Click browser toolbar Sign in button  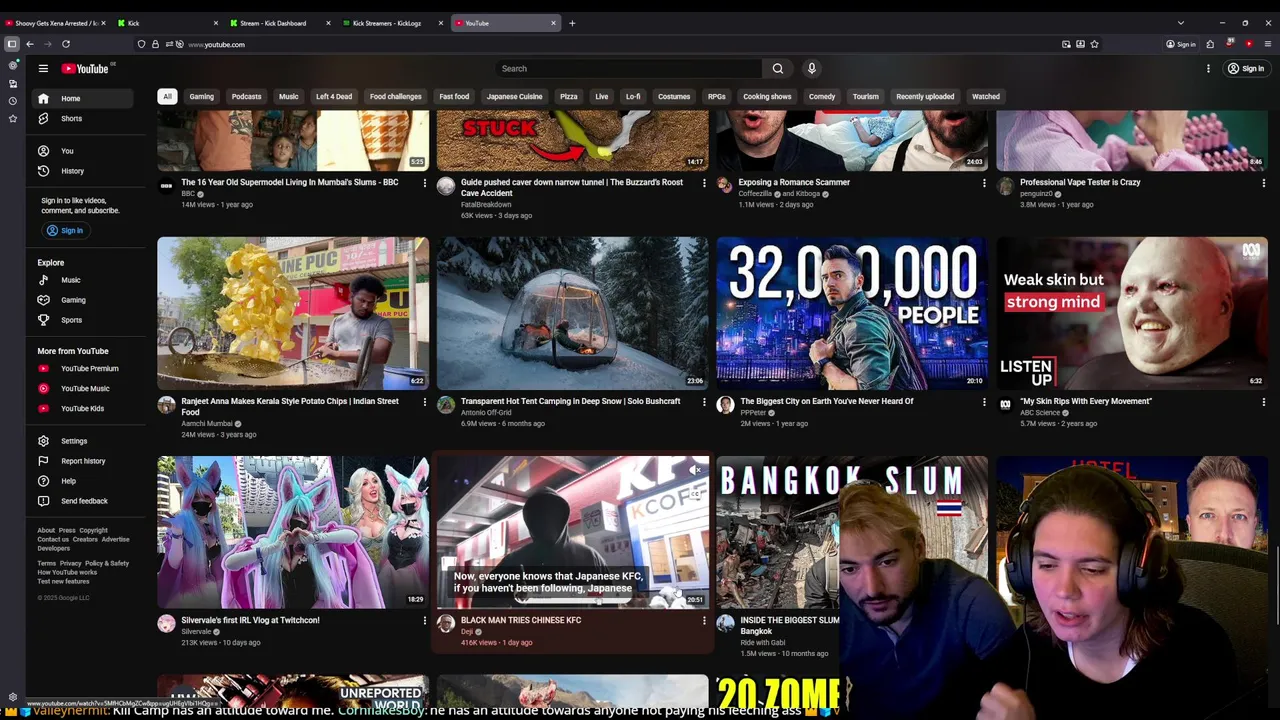[x=1181, y=44]
